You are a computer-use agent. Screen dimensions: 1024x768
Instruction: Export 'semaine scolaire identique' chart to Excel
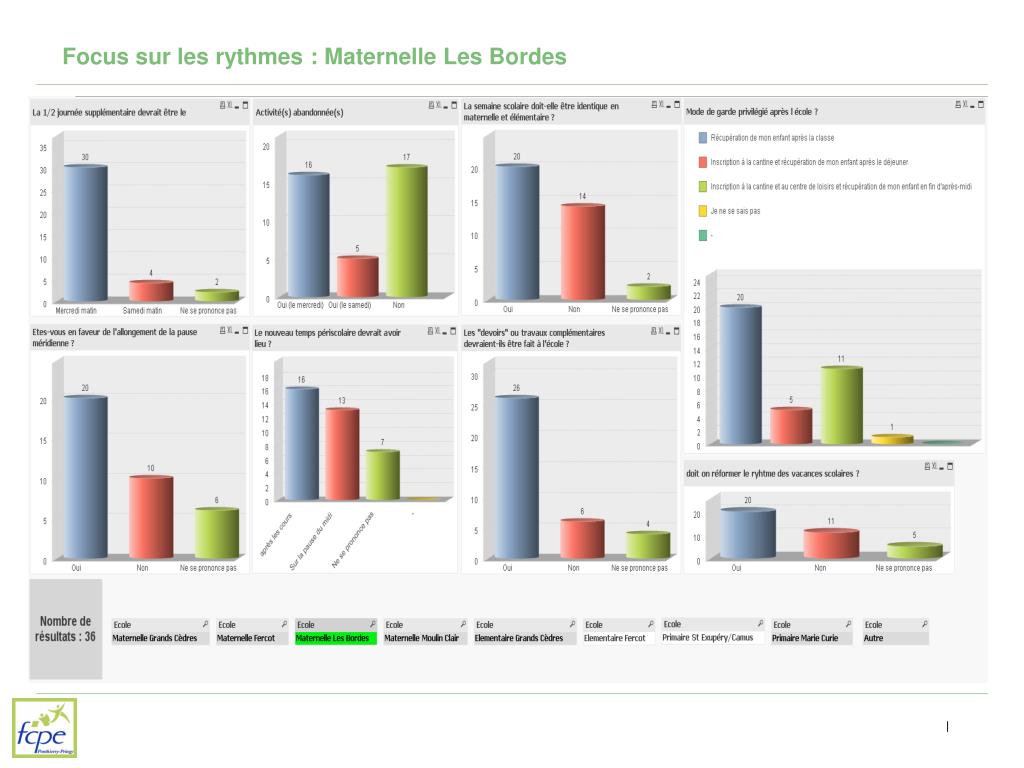tap(661, 104)
